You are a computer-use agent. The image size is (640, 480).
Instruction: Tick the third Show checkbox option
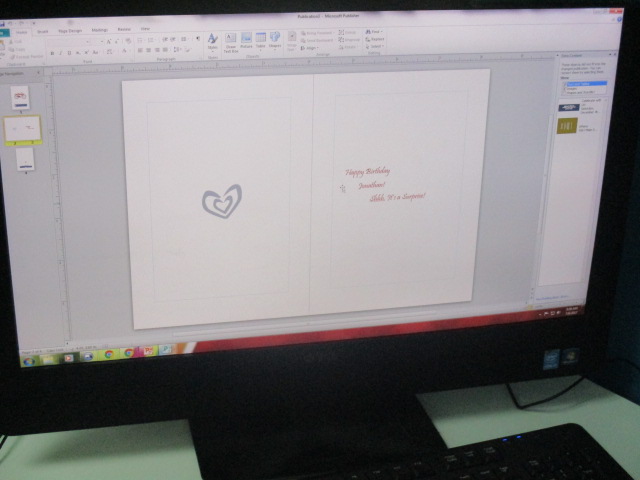point(565,93)
